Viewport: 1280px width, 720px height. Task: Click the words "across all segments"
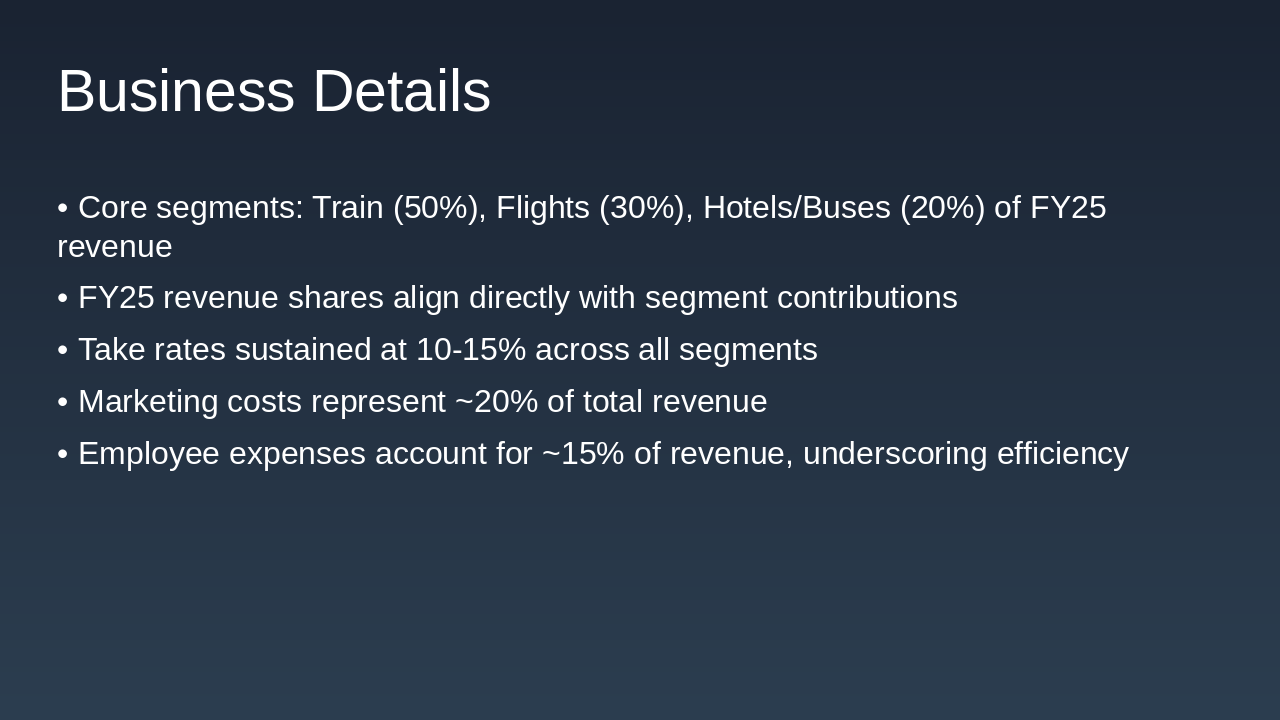(x=676, y=350)
